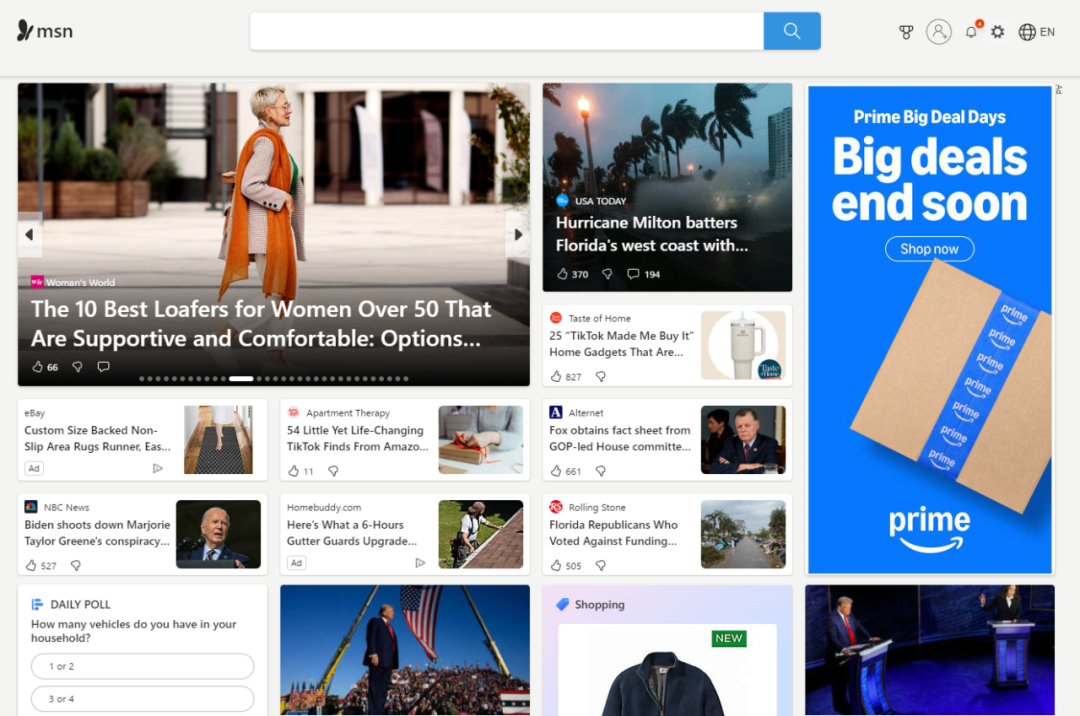Dislike the Taste of Home gadgets article

601,377
